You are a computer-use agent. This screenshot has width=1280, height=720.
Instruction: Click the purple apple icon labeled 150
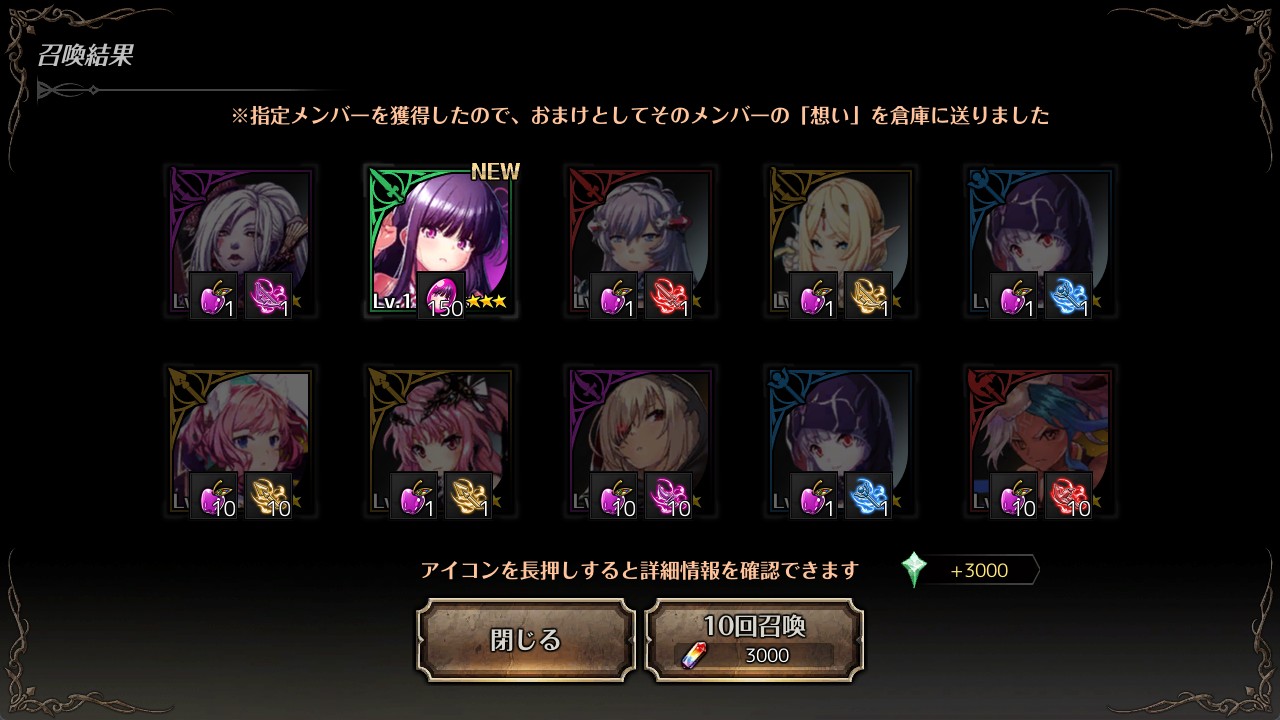(441, 296)
